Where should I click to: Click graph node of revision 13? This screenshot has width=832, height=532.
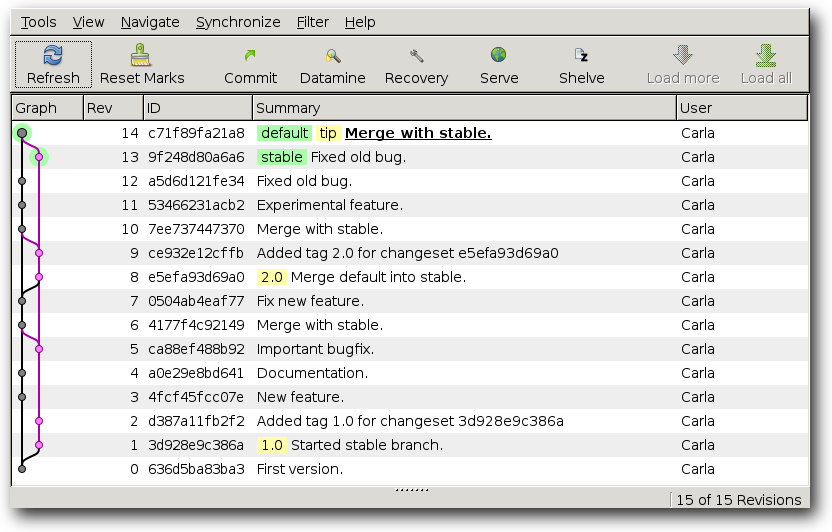[x=39, y=157]
